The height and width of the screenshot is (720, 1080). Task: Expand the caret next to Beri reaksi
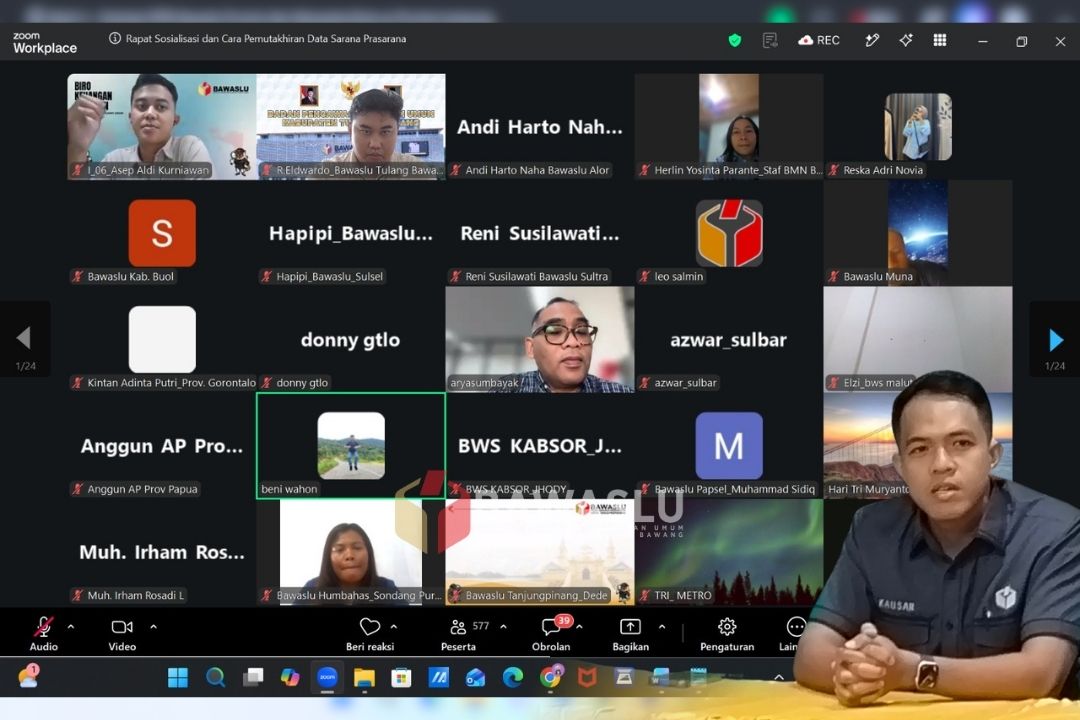click(x=394, y=627)
